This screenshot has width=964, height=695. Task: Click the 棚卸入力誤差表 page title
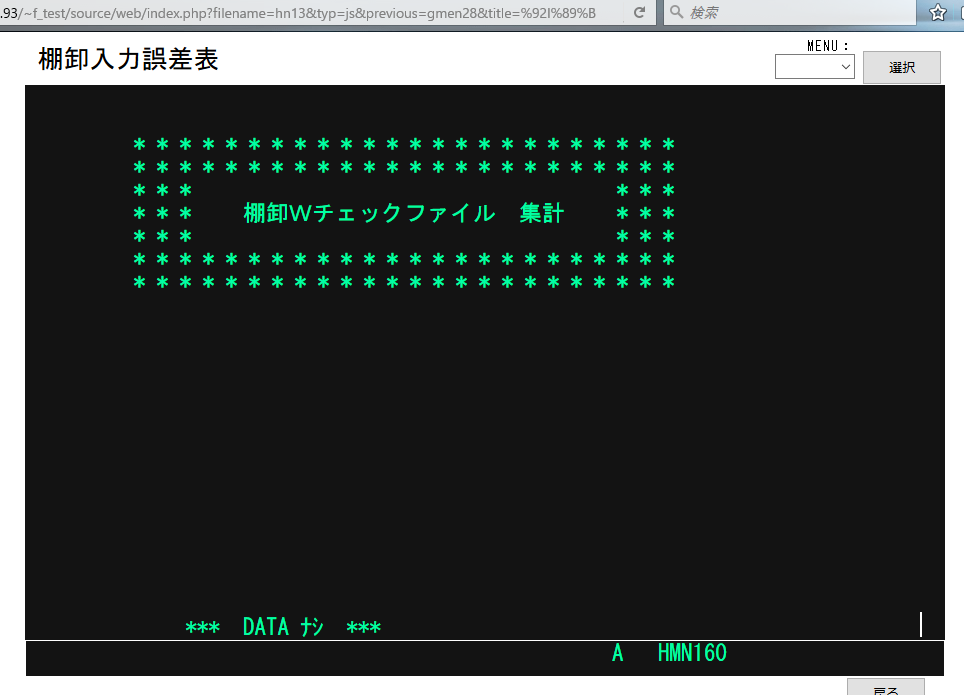[128, 60]
